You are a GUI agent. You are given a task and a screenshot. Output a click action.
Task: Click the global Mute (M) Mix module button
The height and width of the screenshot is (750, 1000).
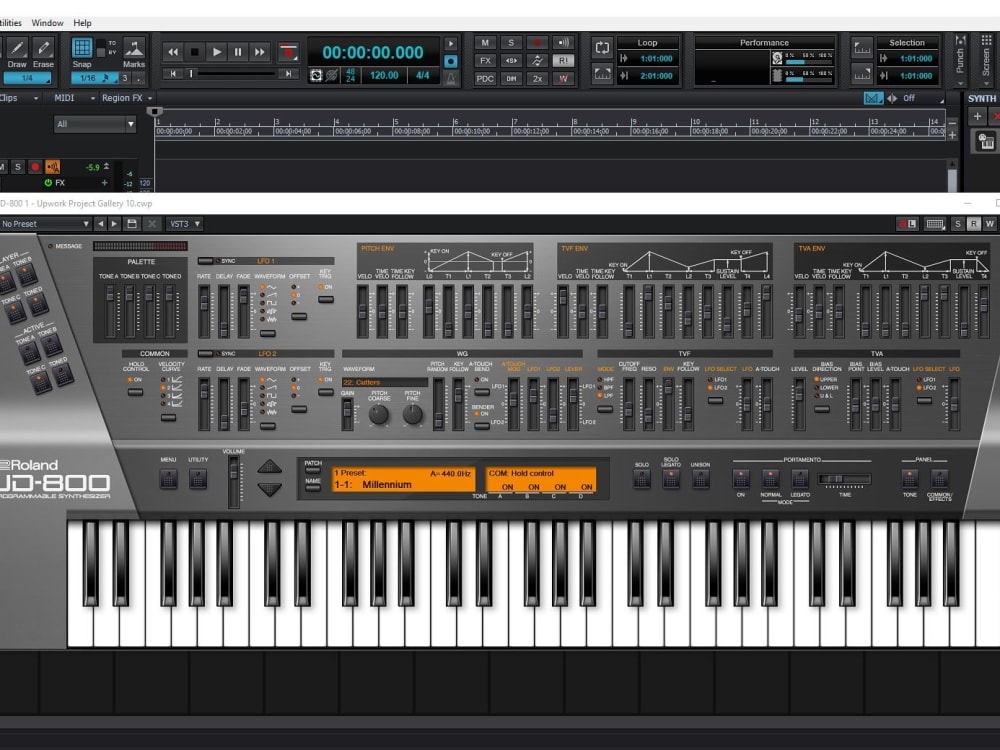click(x=485, y=43)
